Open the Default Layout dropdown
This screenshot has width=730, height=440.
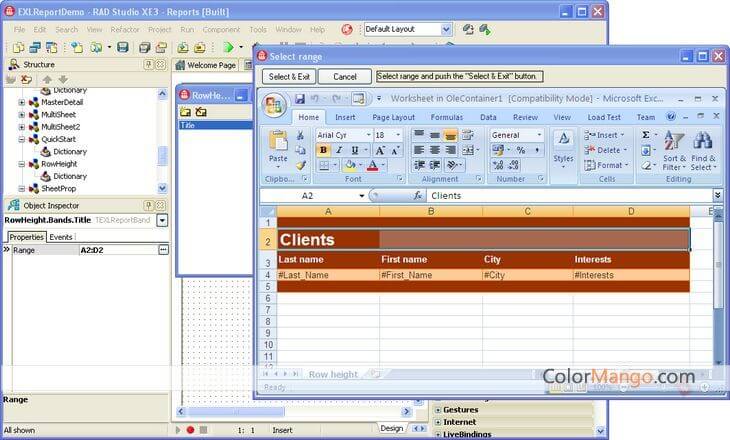(x=446, y=30)
